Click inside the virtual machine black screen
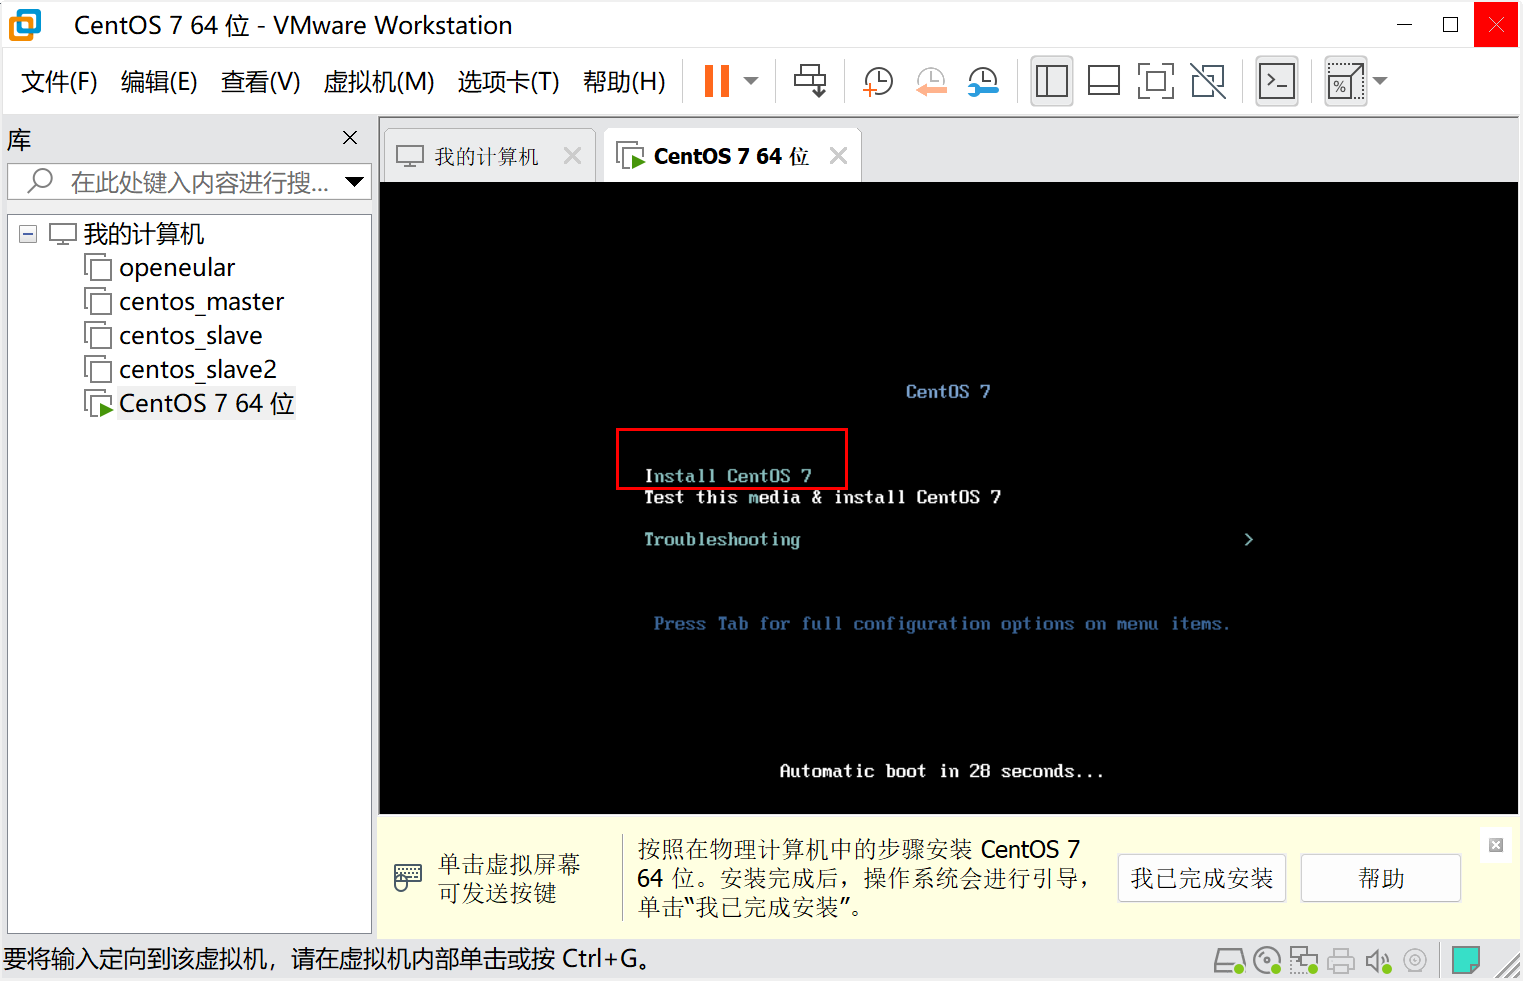 (x=948, y=498)
